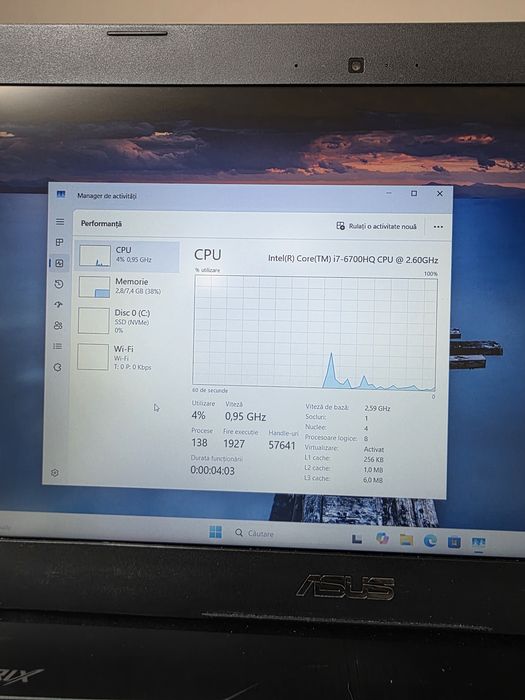Open Startup apps icon in sidebar
Screen dimensions: 525x700
58,305
